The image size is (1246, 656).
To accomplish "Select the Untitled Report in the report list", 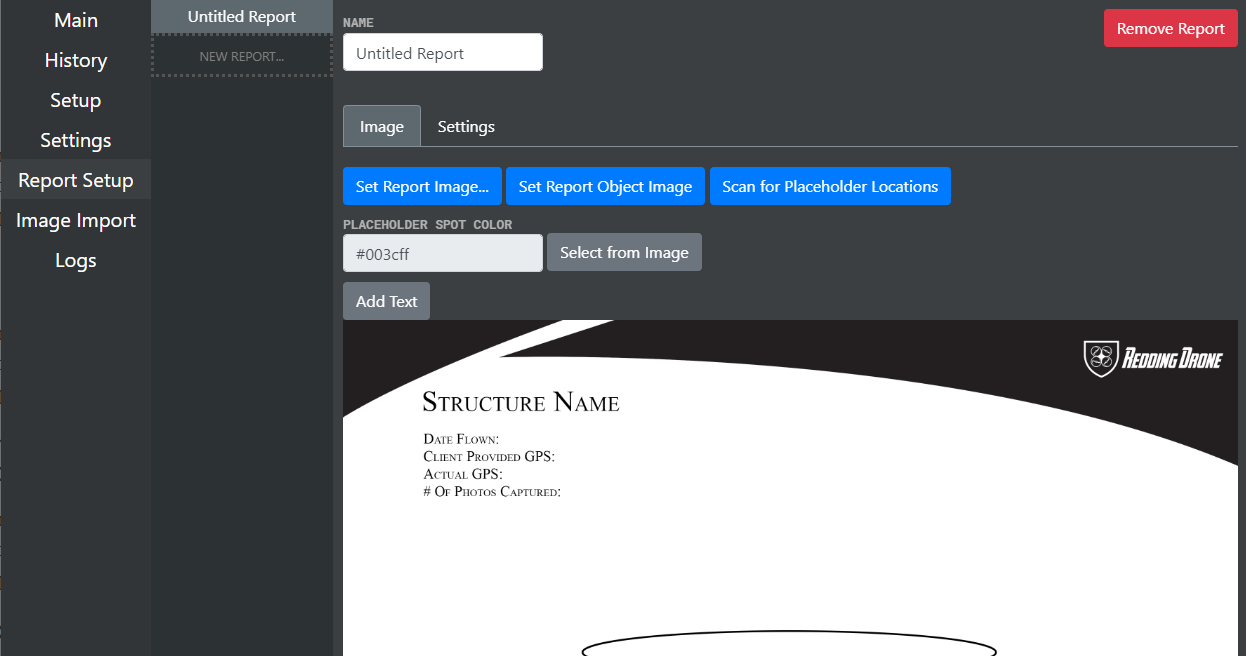I will [x=241, y=16].
